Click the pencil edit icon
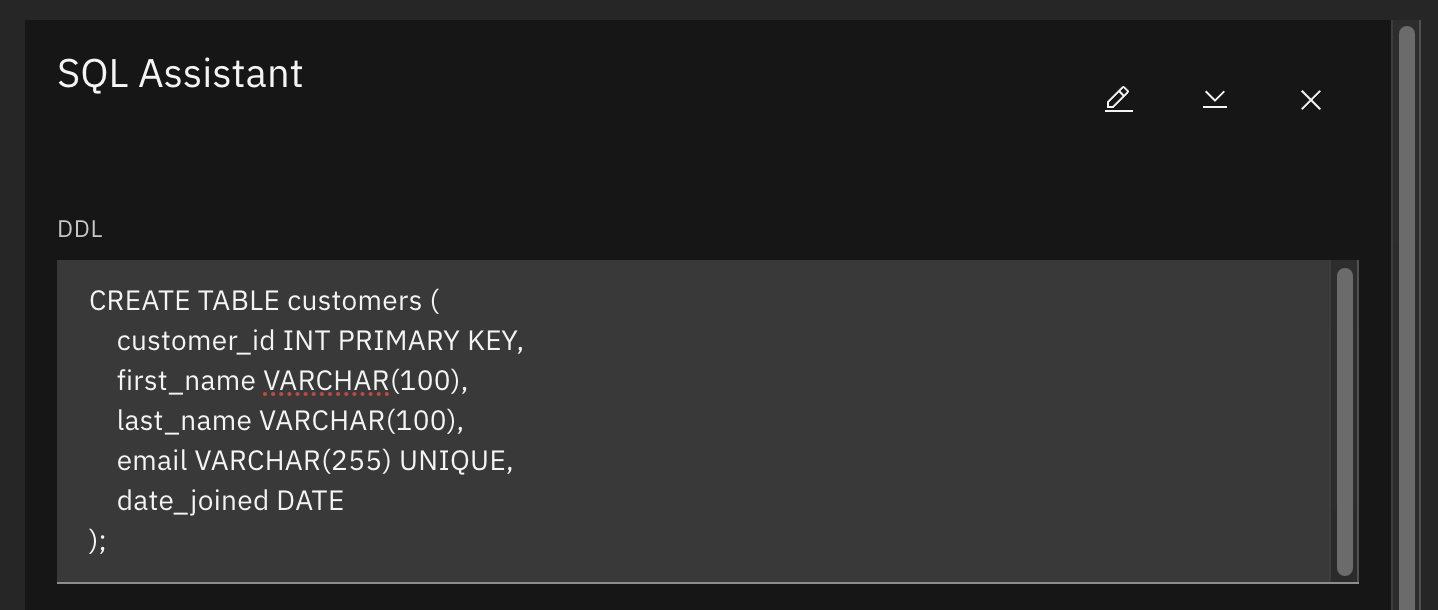1438x610 pixels. 1118,99
